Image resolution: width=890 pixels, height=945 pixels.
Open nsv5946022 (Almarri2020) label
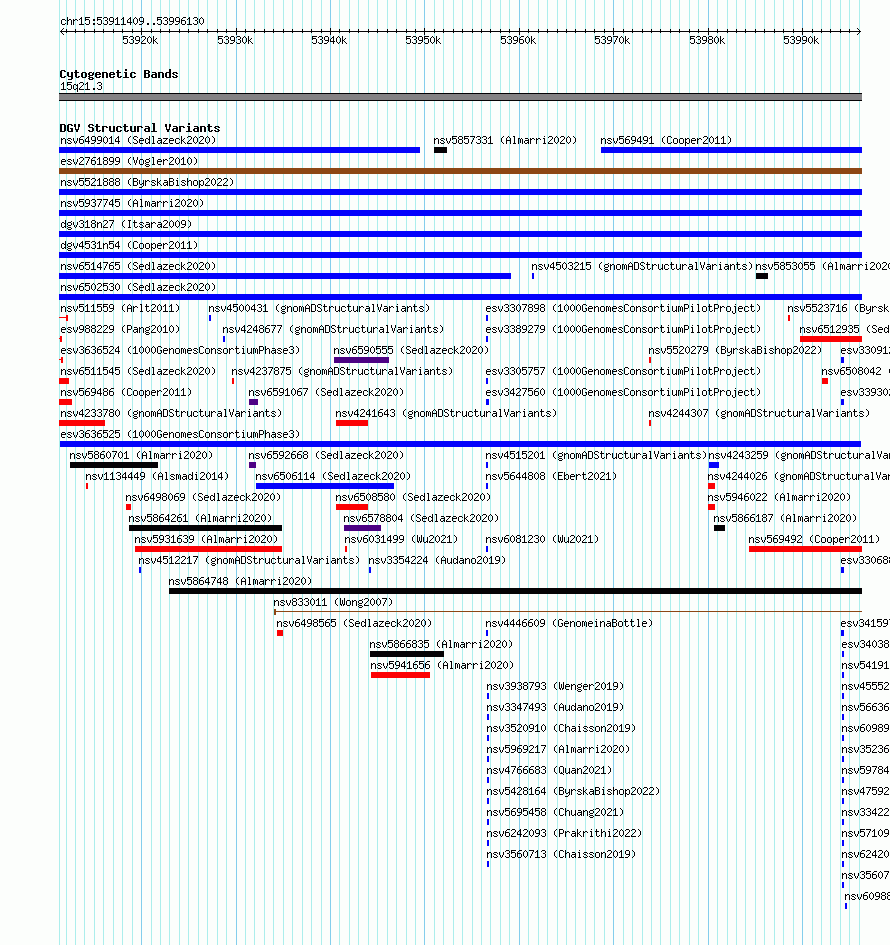coord(779,498)
